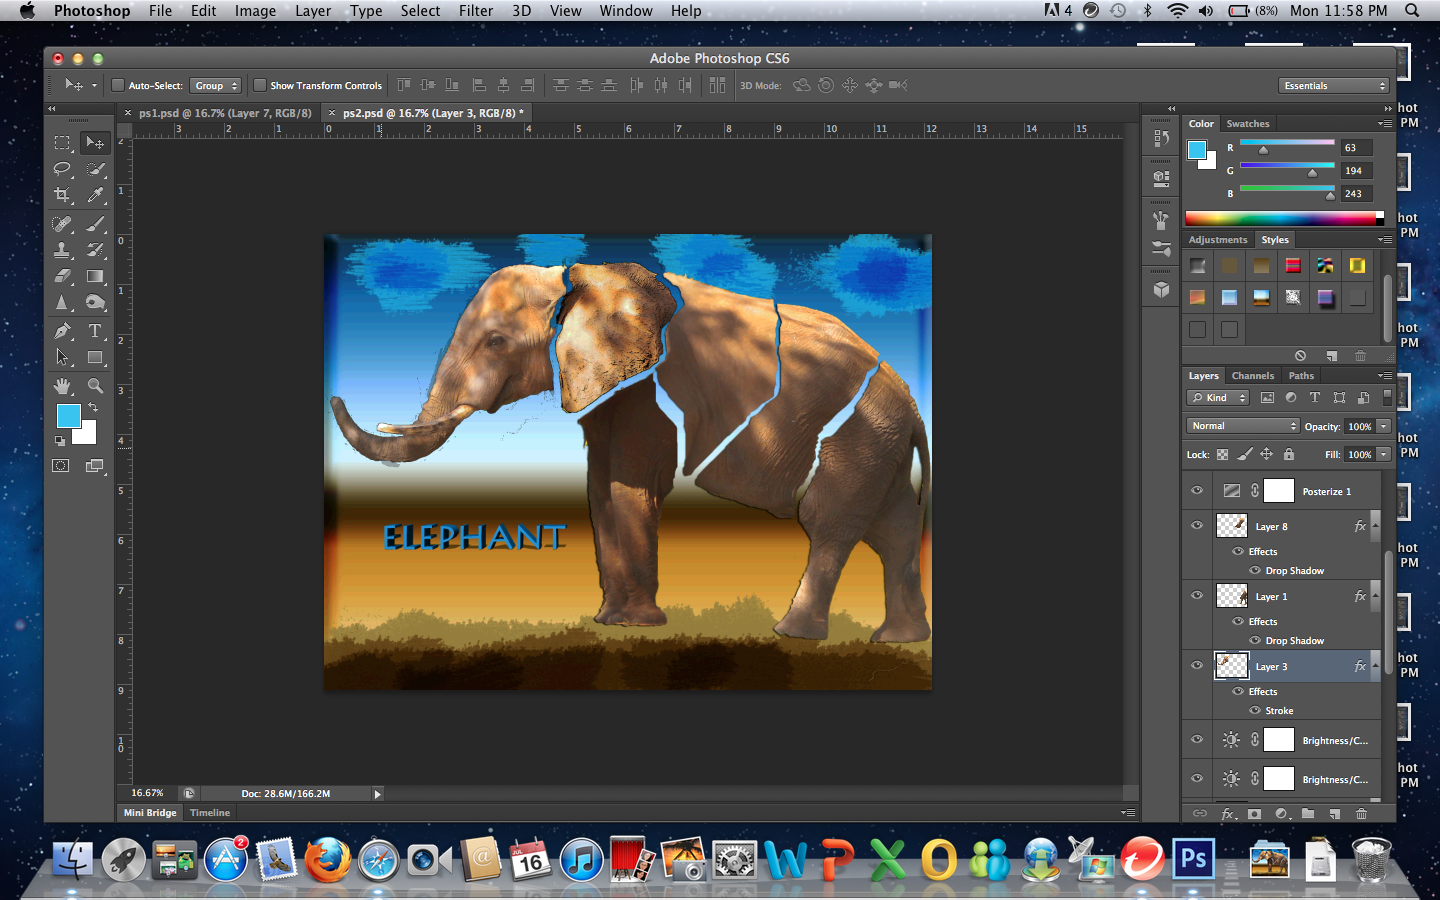
Task: Select the Gradient tool
Action: [x=95, y=276]
